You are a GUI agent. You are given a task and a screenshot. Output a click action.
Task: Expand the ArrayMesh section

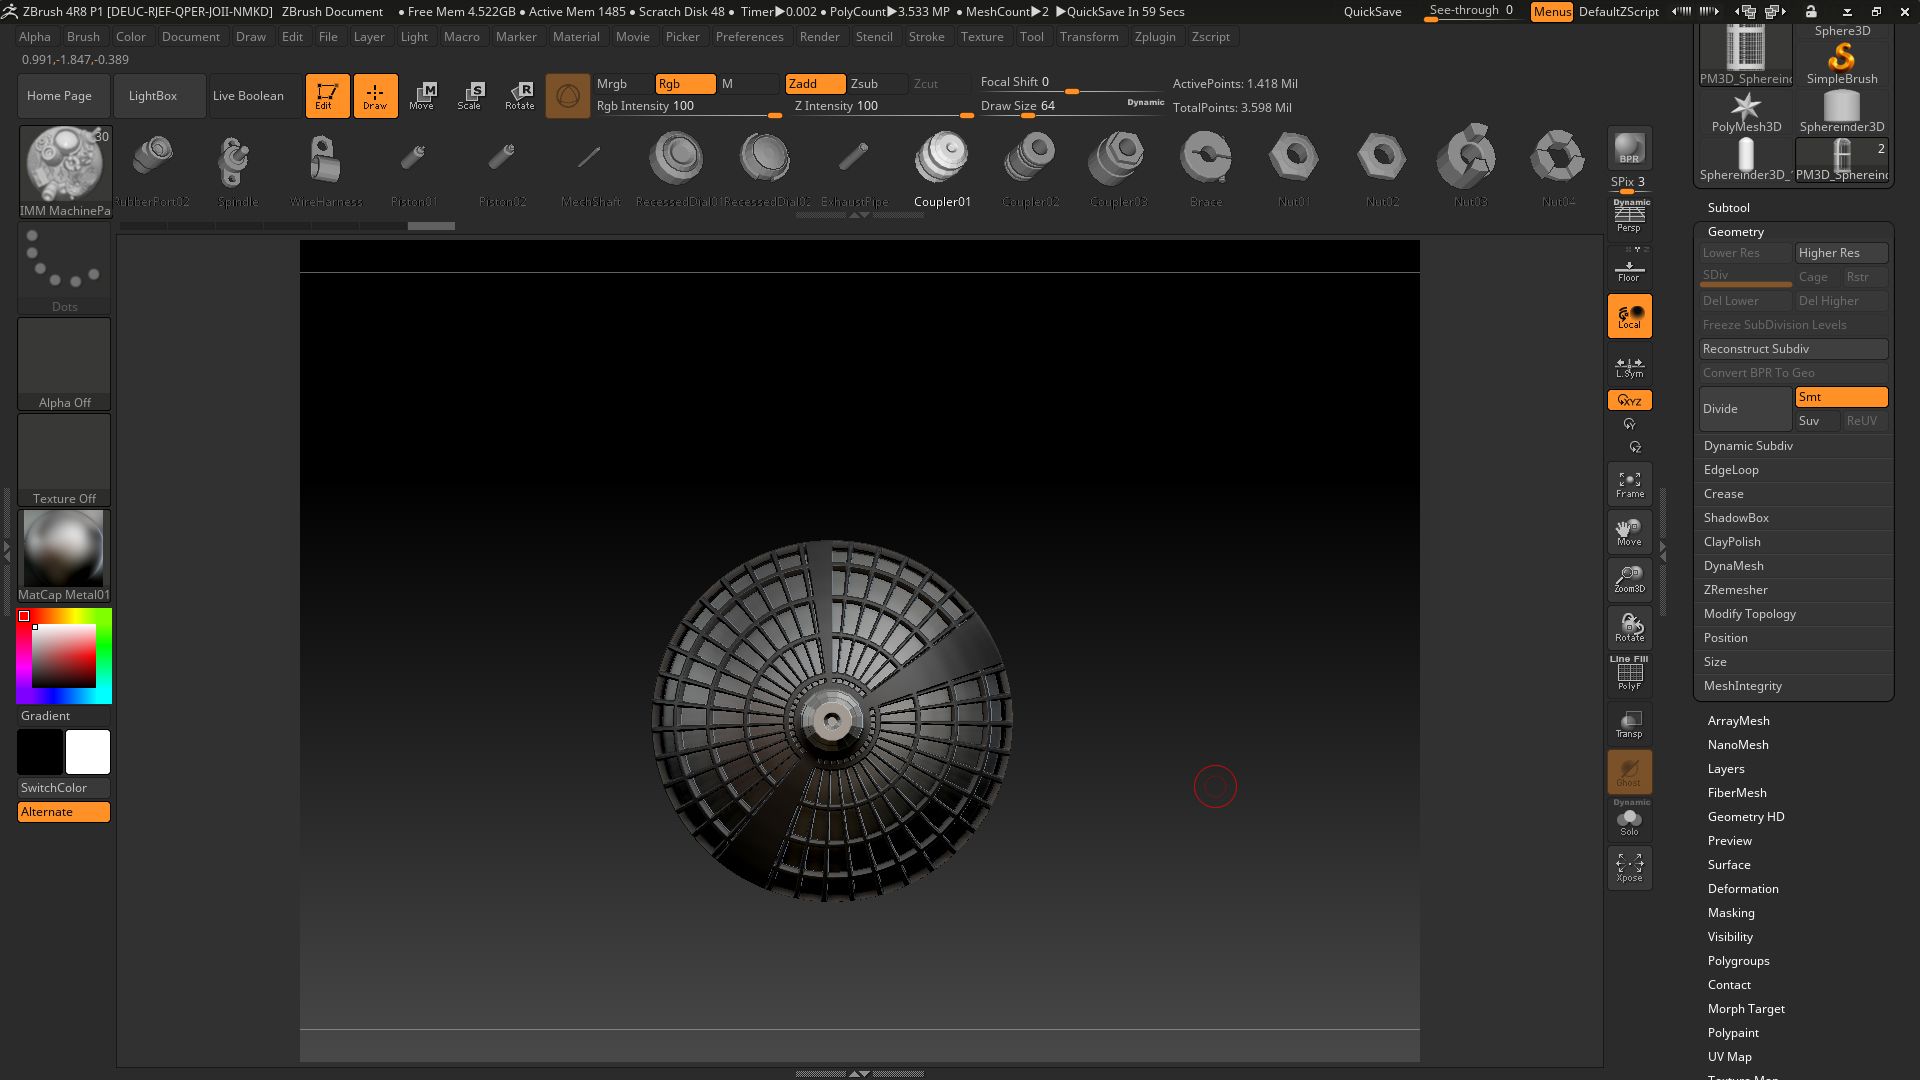(x=1738, y=721)
